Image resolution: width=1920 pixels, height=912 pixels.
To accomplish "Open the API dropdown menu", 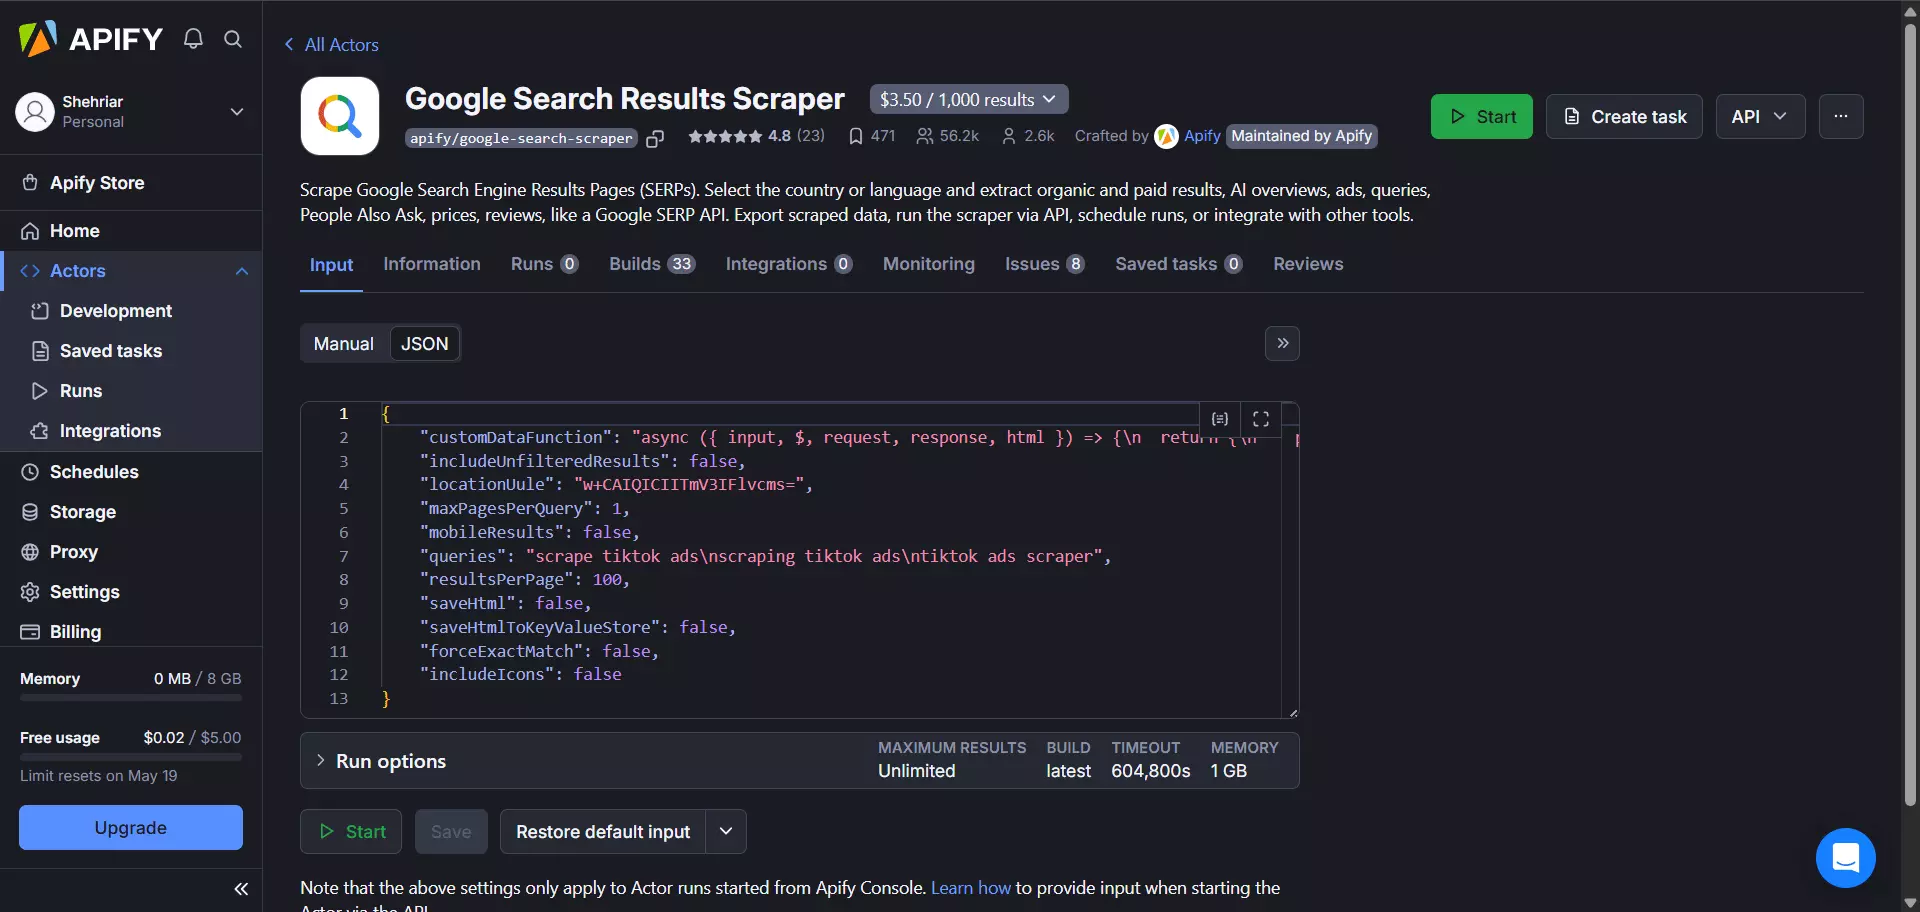I will click(1759, 116).
